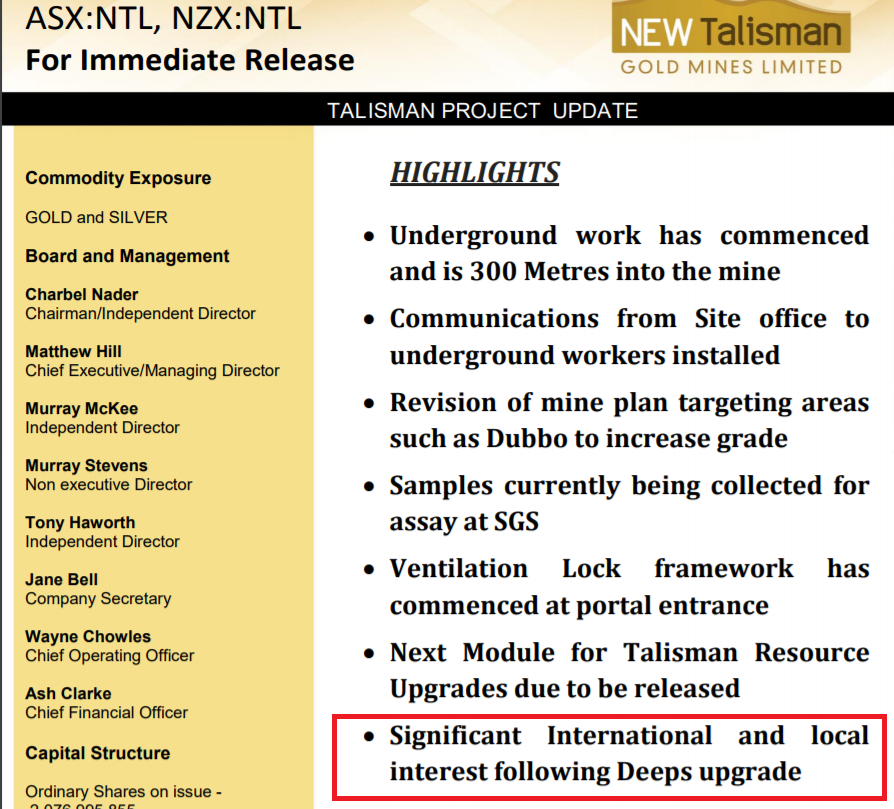Select the name "Wayne Chowles"
894x809 pixels.
88,636
